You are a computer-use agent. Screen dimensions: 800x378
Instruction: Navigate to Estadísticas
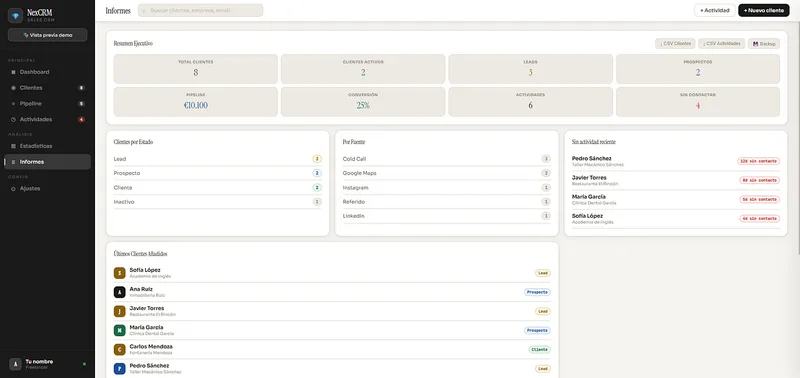(47, 146)
